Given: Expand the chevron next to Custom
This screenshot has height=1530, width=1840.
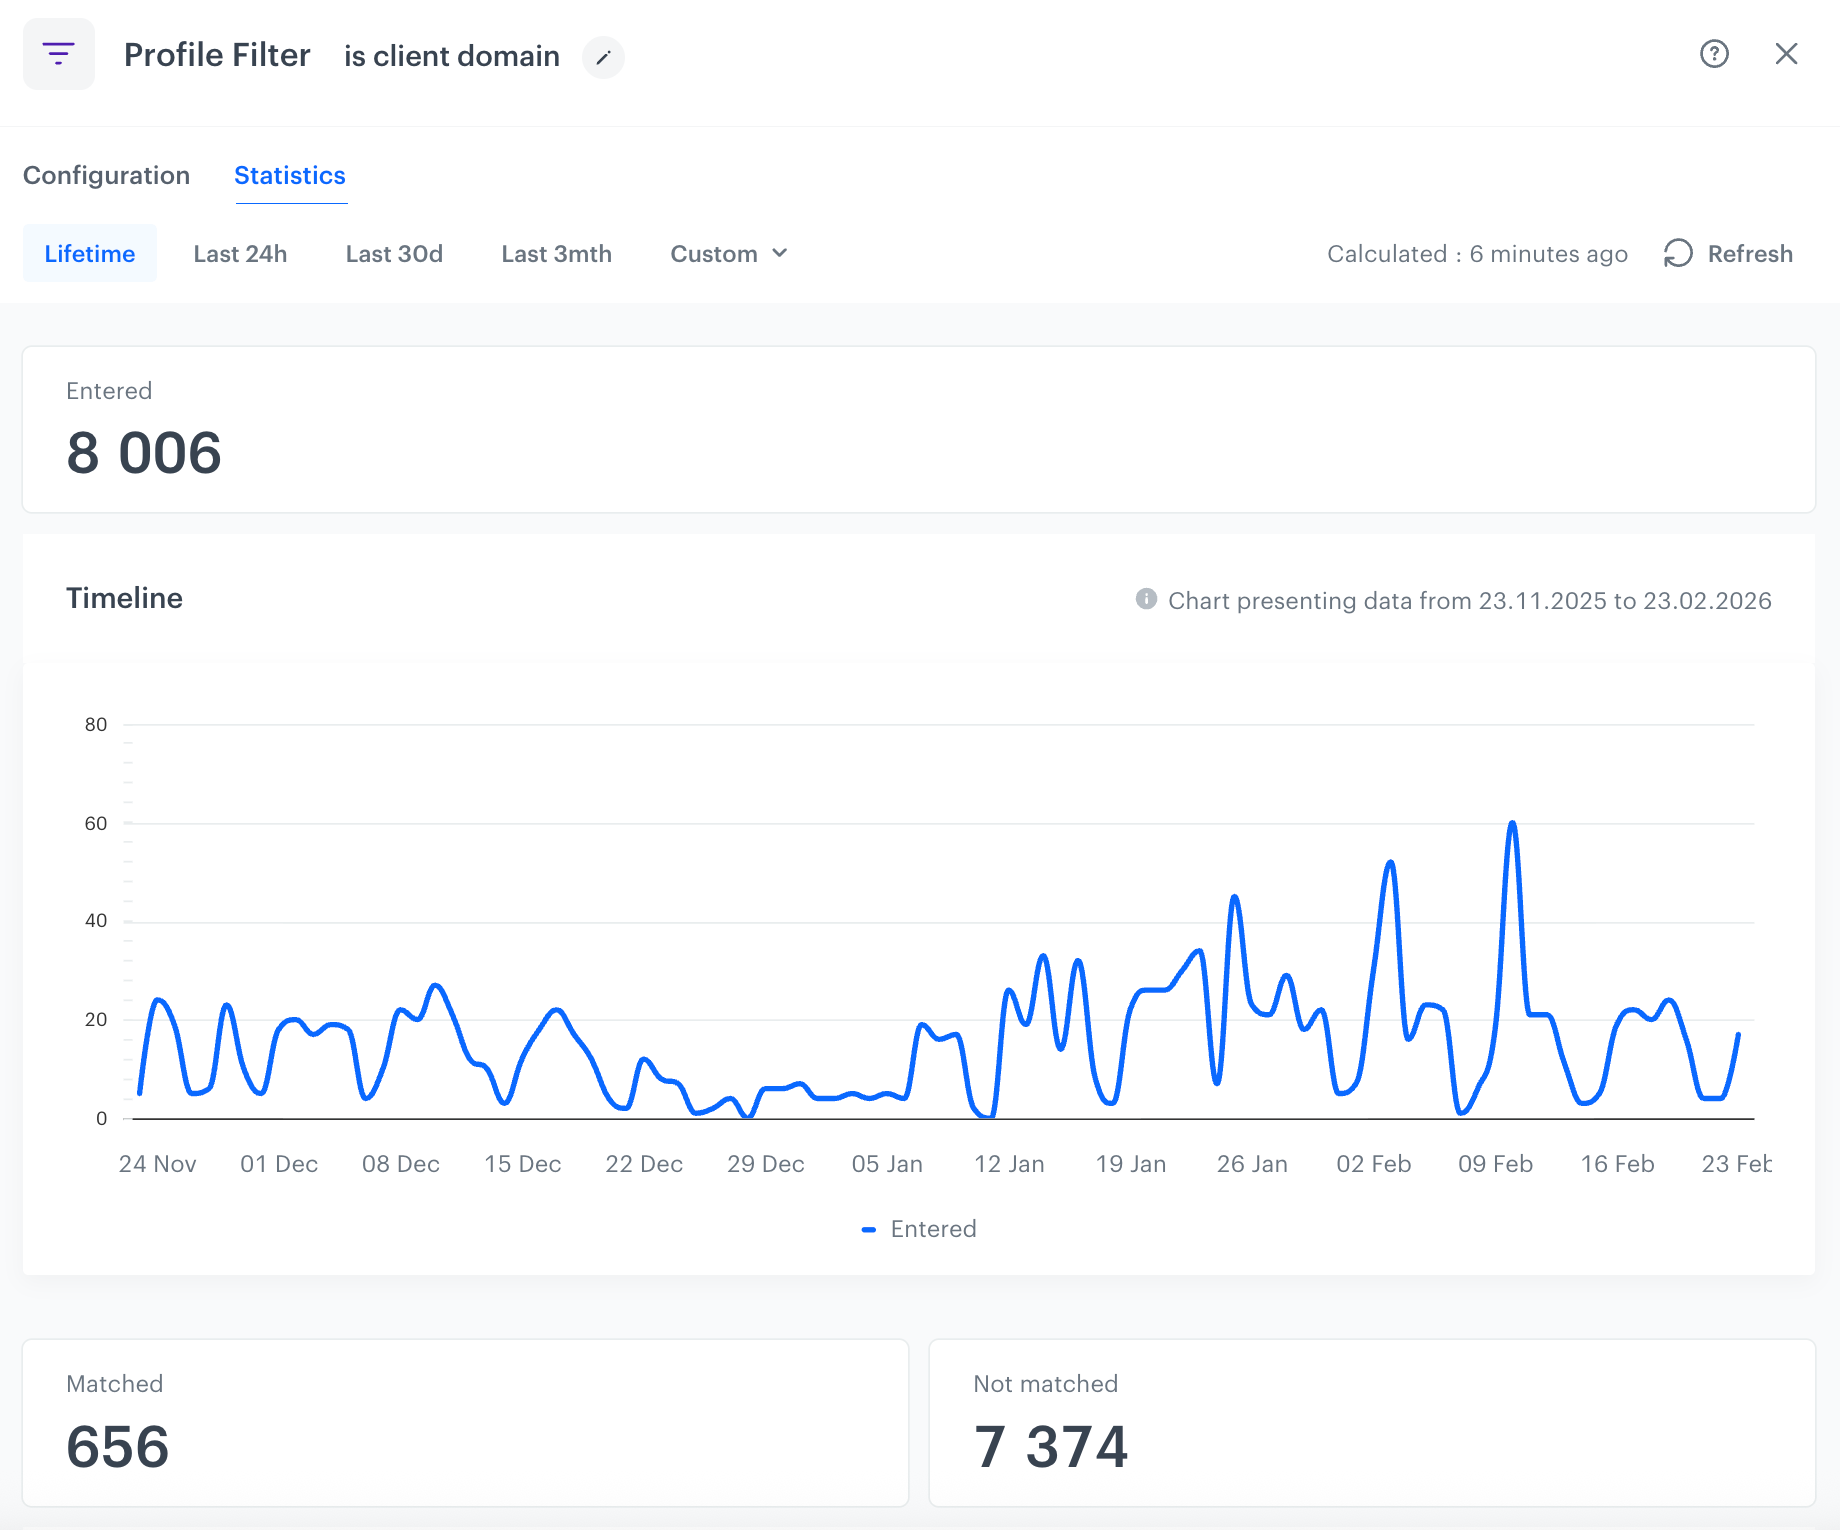Looking at the screenshot, I should 780,254.
